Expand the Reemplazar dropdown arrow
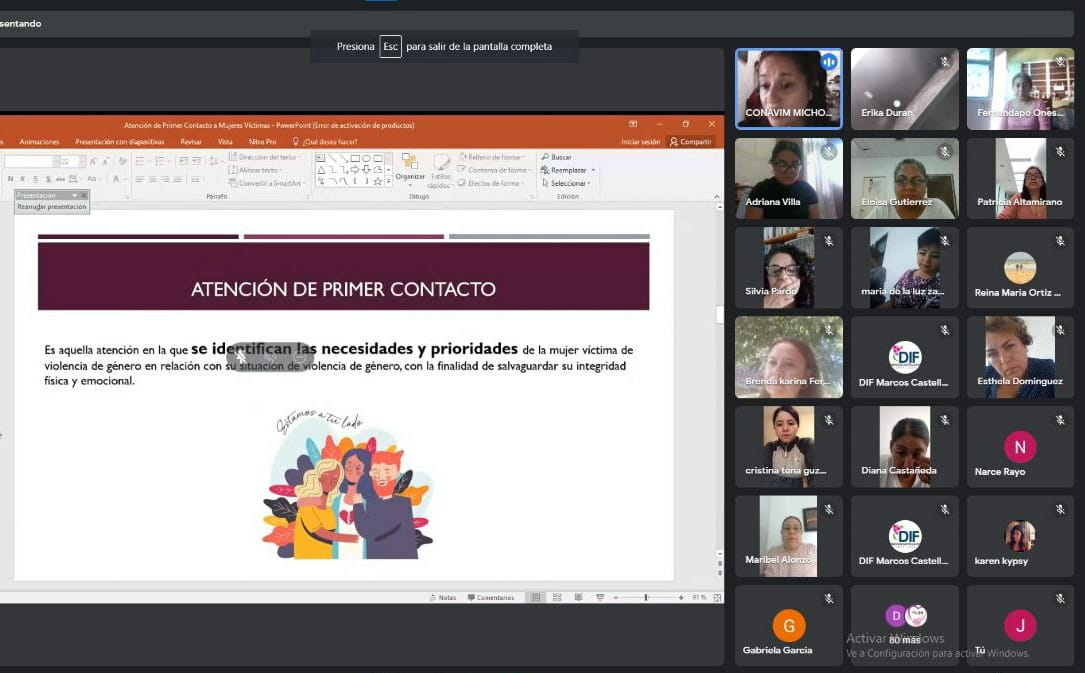 593,170
